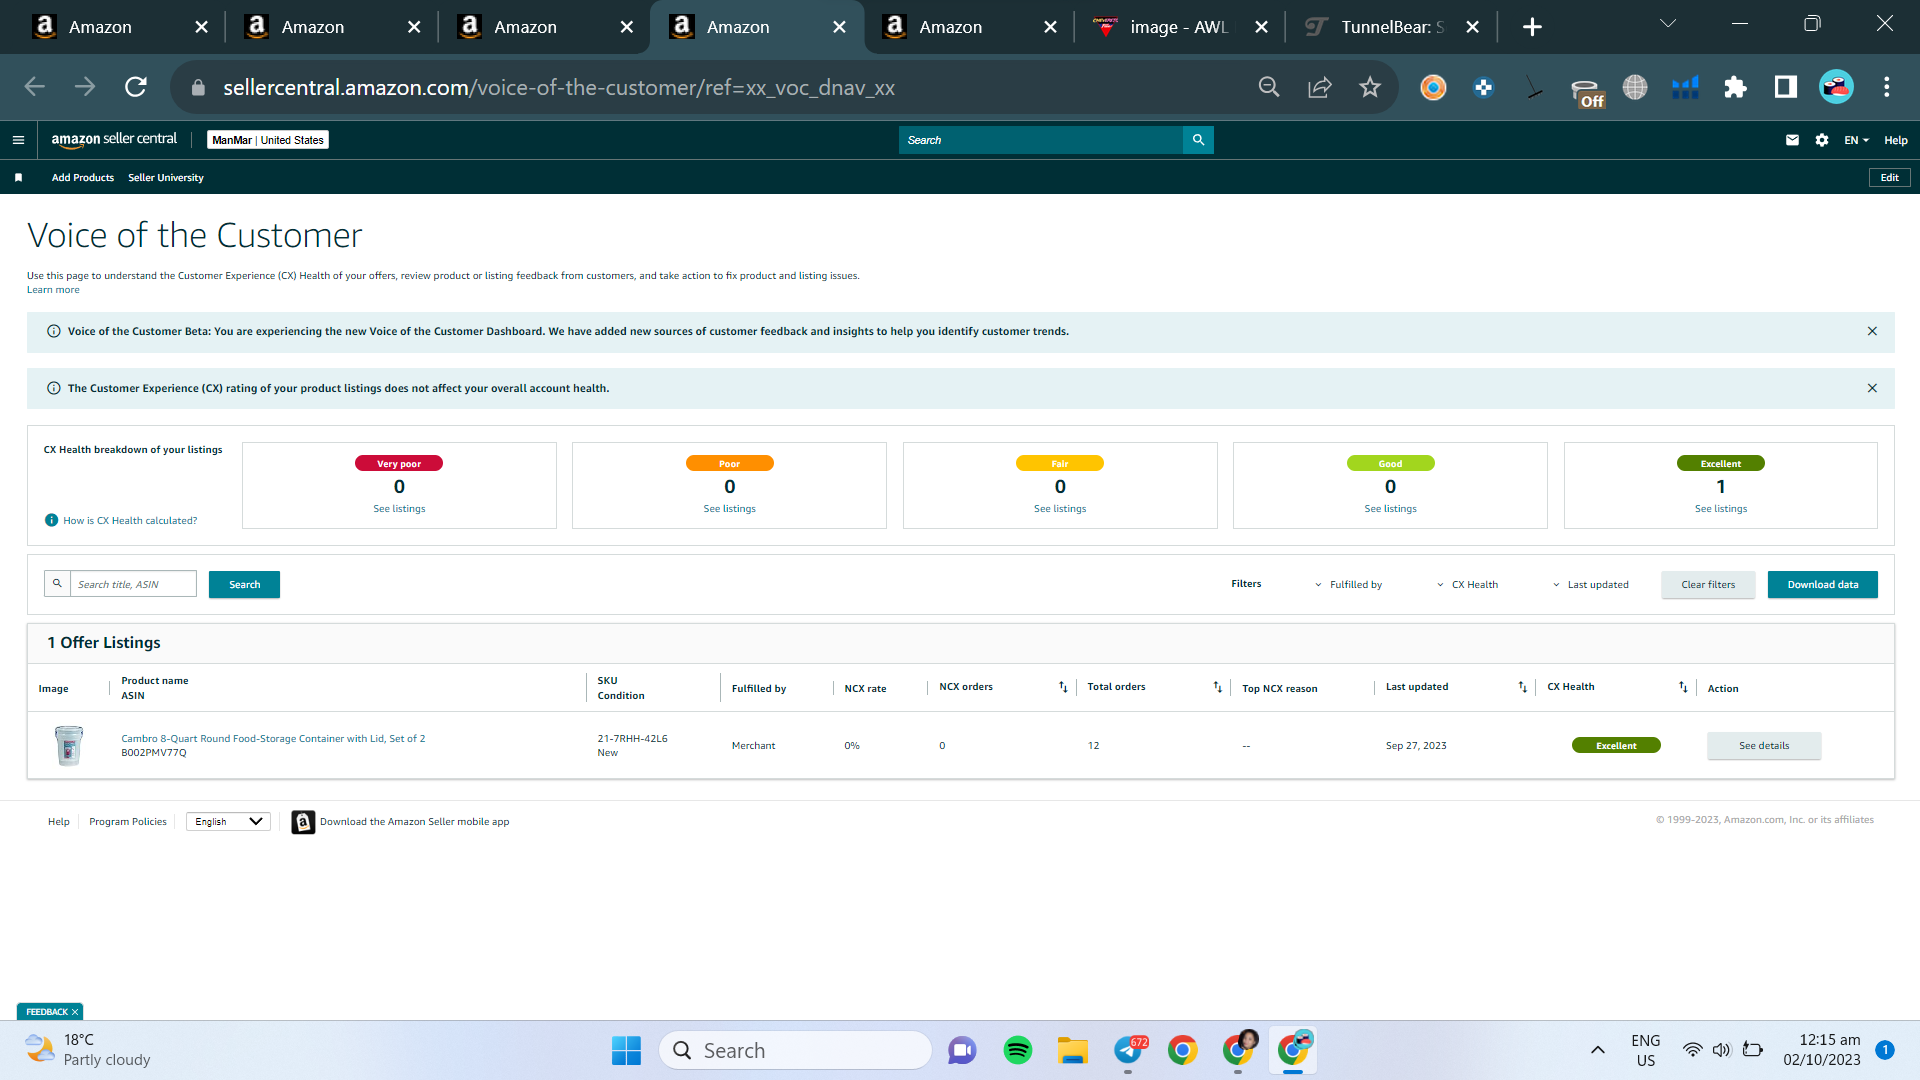Click into Search title, ASIN field
Image resolution: width=1920 pixels, height=1080 pixels.
pos(133,585)
